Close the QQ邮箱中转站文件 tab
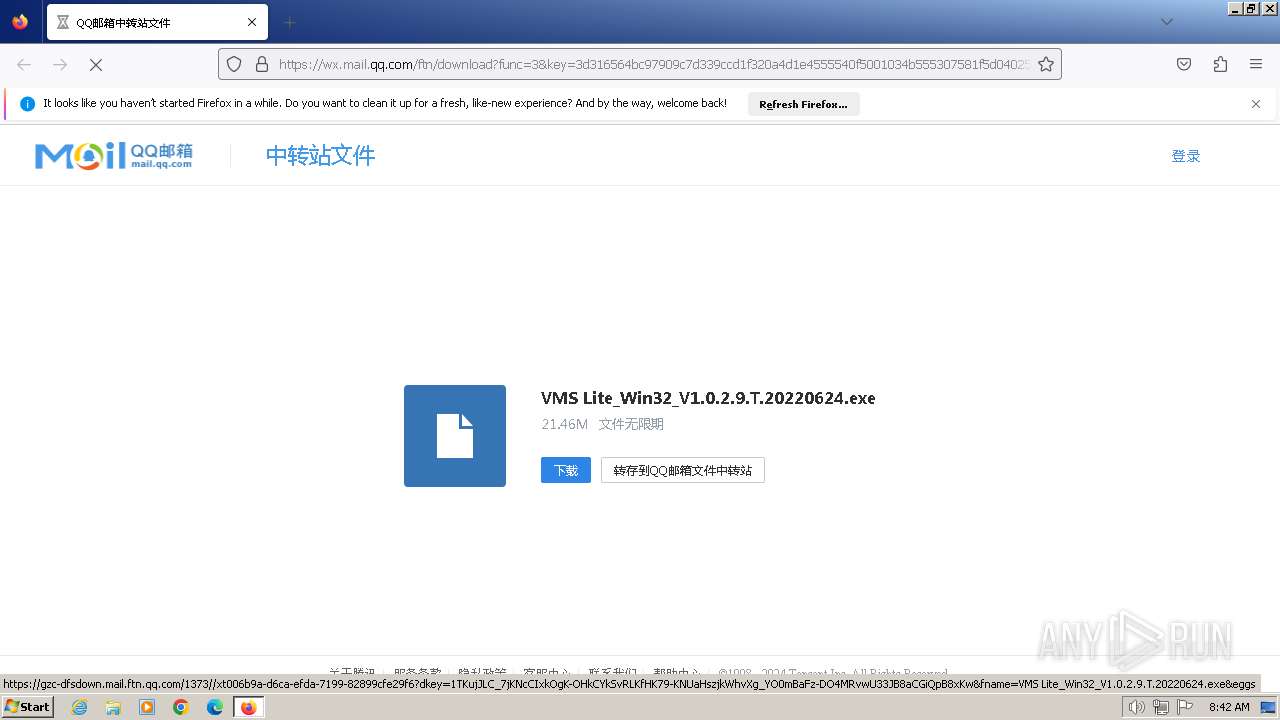1280x720 pixels. pyautogui.click(x=252, y=22)
